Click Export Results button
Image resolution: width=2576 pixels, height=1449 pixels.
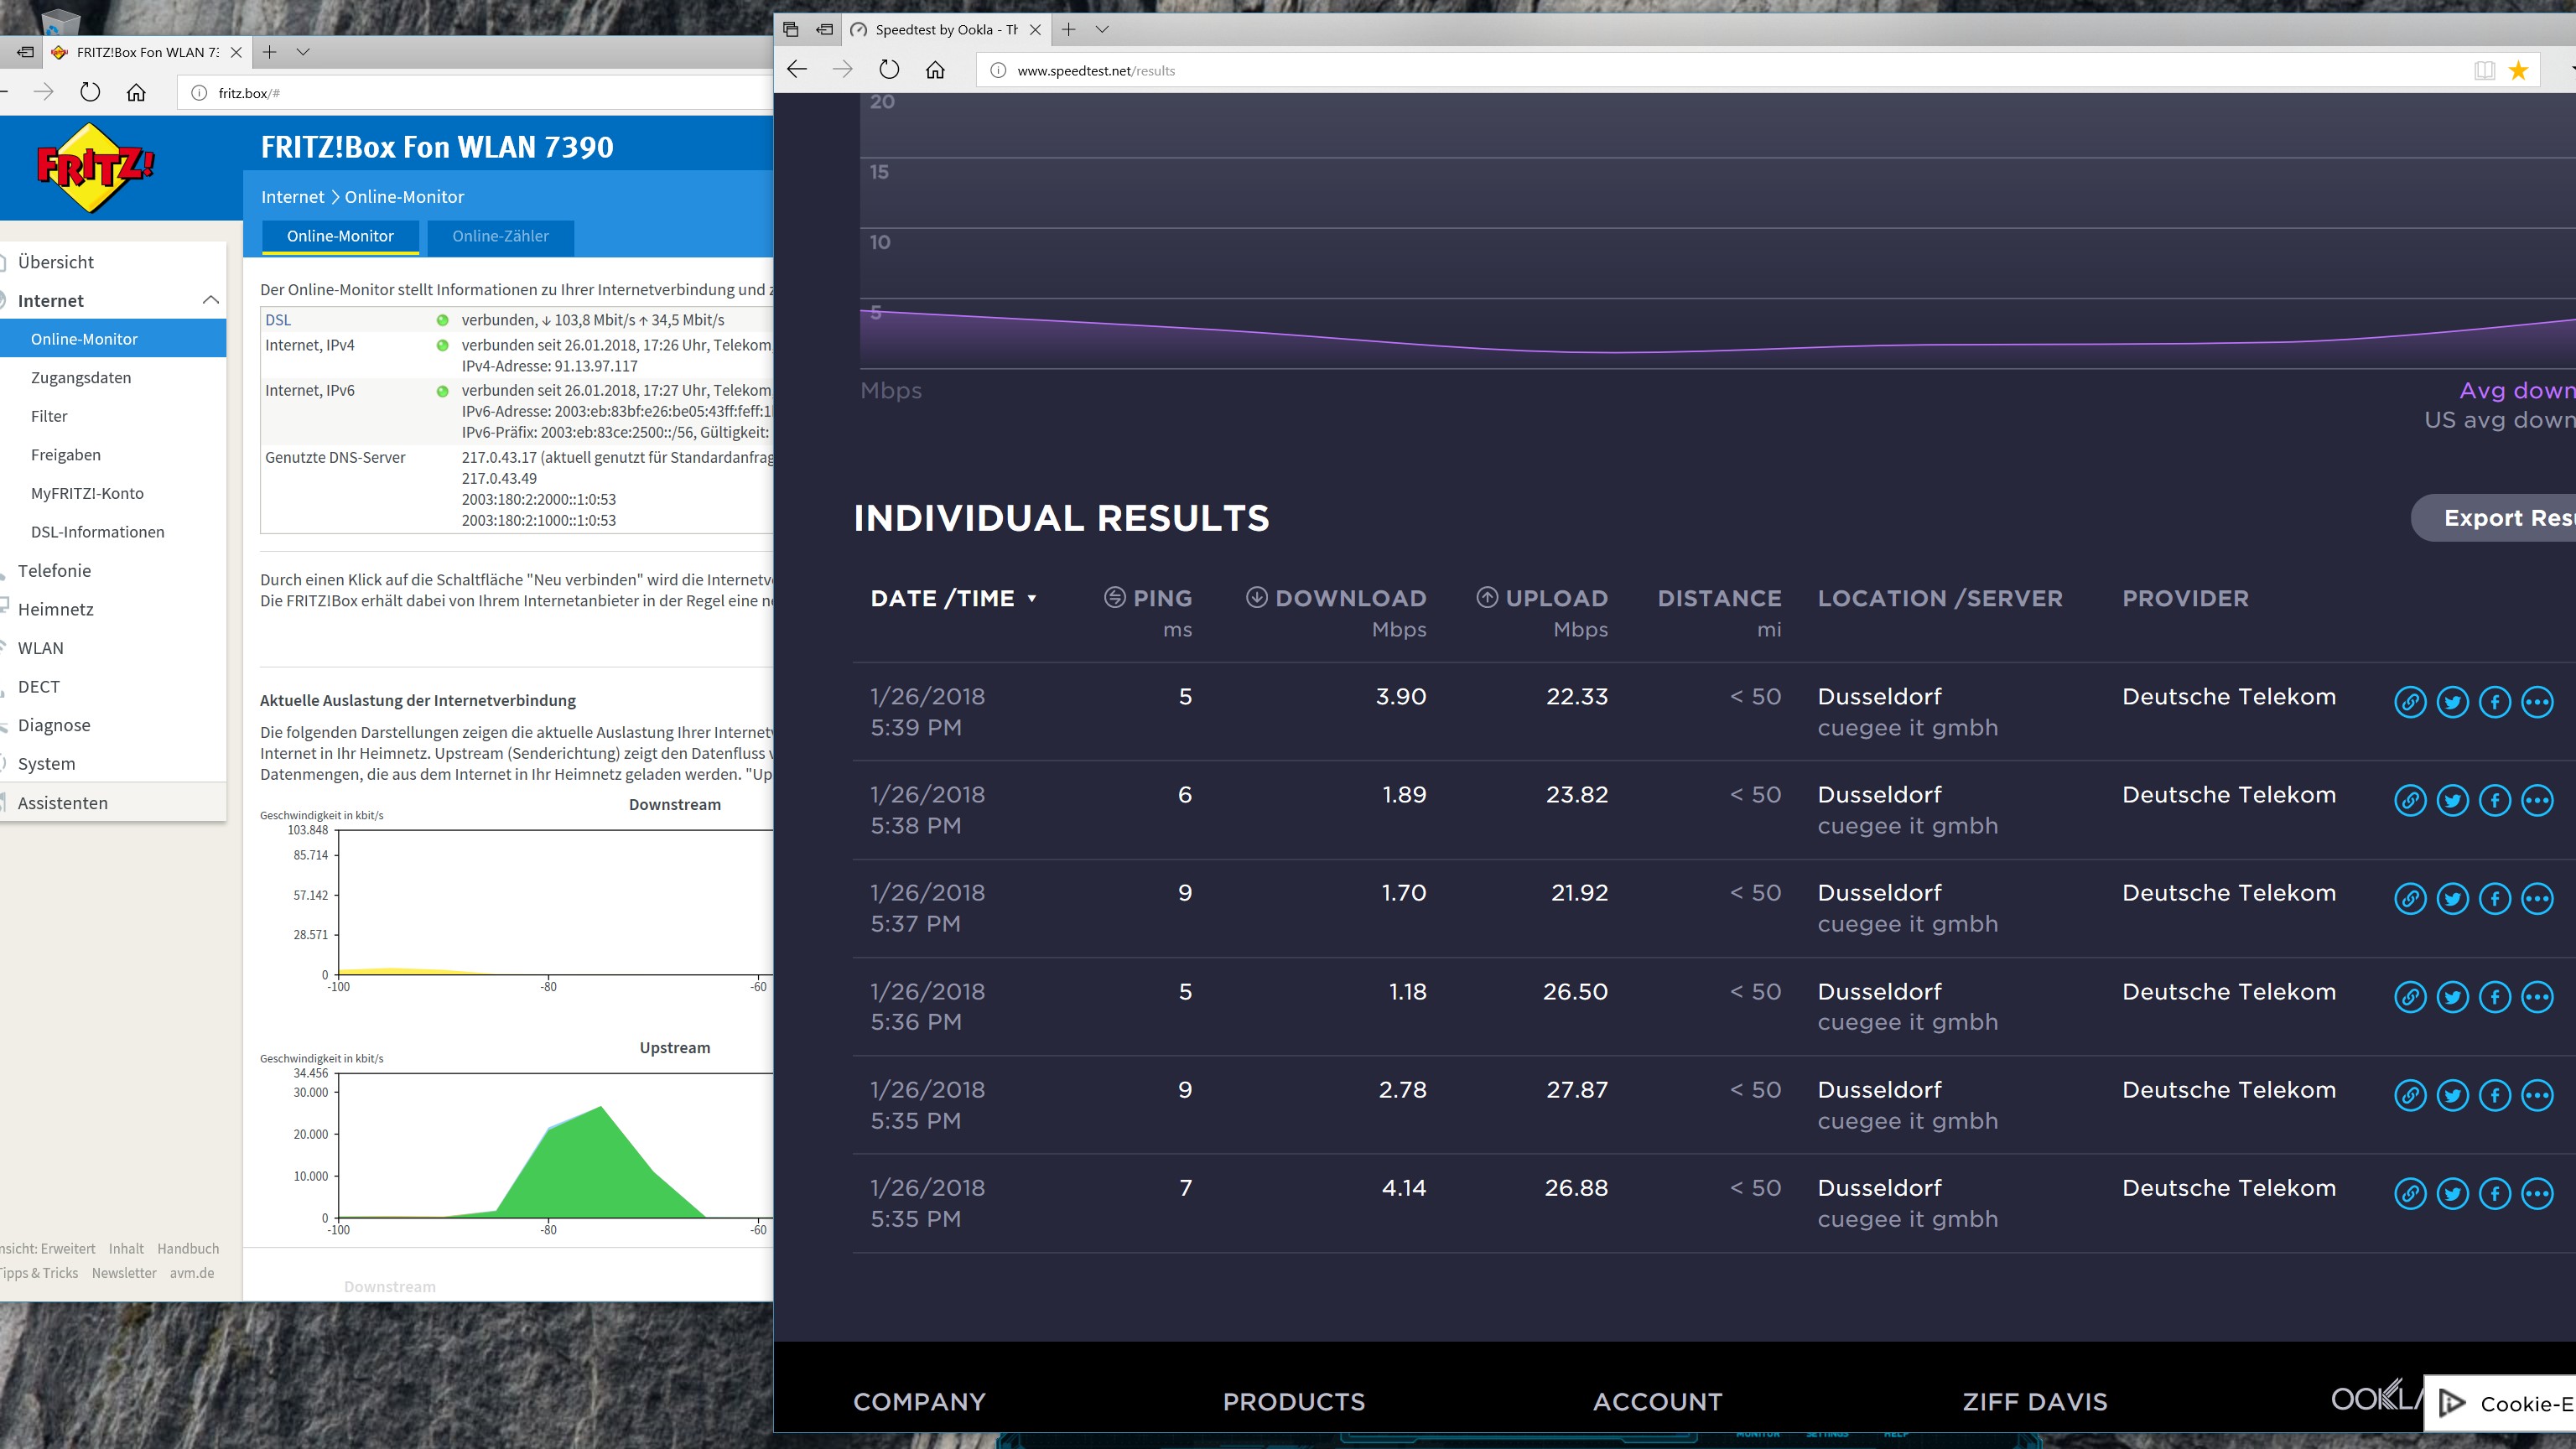pyautogui.click(x=2505, y=518)
